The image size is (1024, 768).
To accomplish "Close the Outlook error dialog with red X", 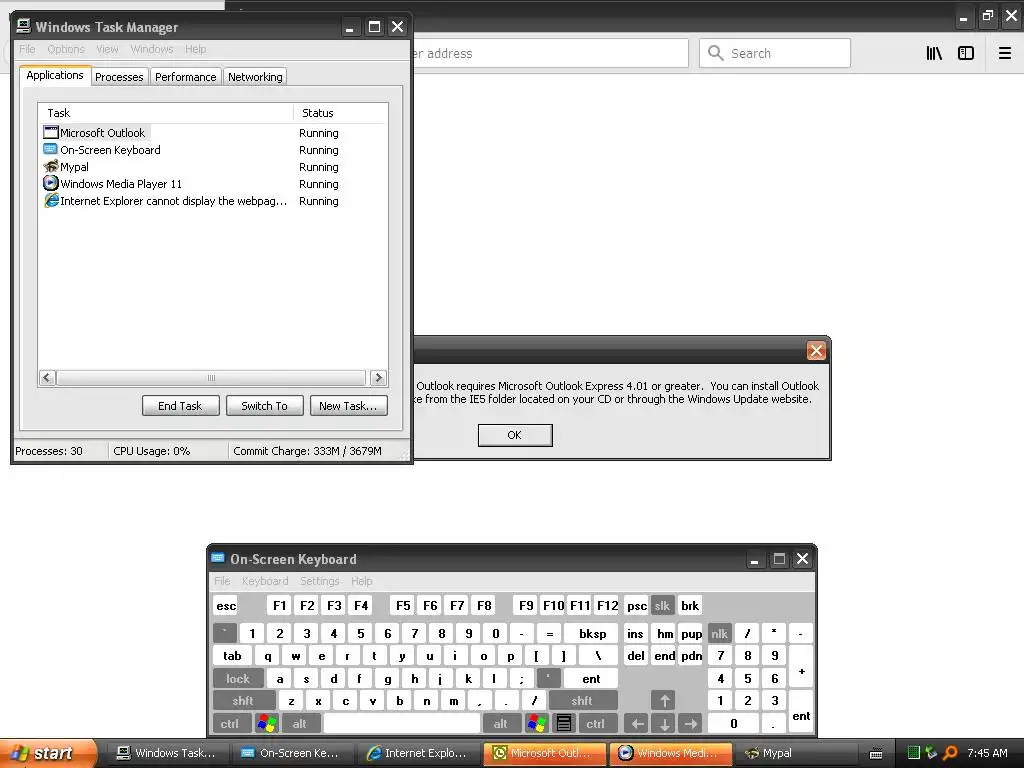I will coord(816,351).
